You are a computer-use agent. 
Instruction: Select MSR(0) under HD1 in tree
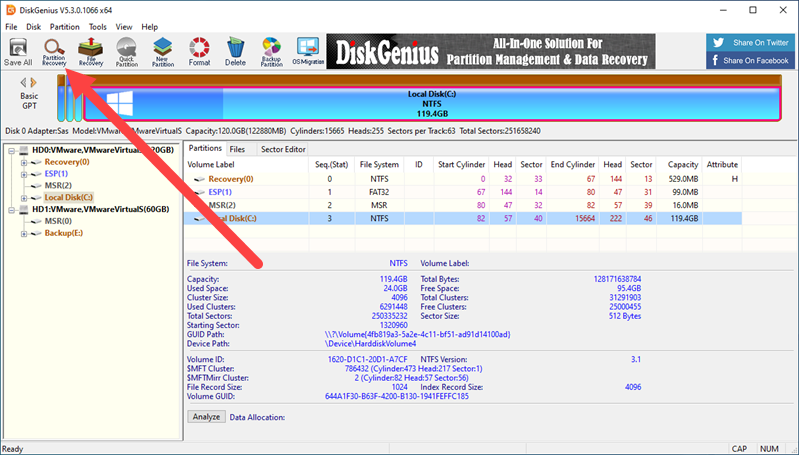click(58, 221)
